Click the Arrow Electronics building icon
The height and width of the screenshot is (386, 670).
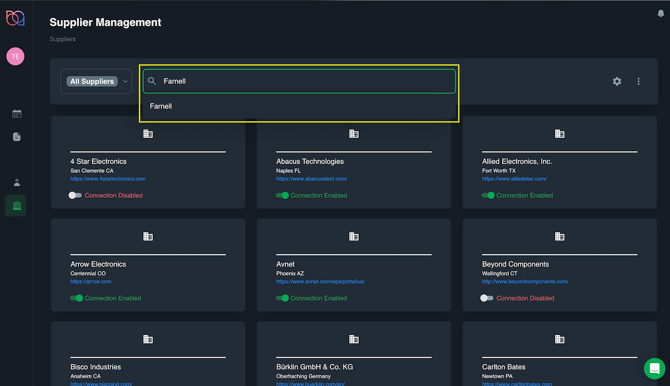click(148, 236)
